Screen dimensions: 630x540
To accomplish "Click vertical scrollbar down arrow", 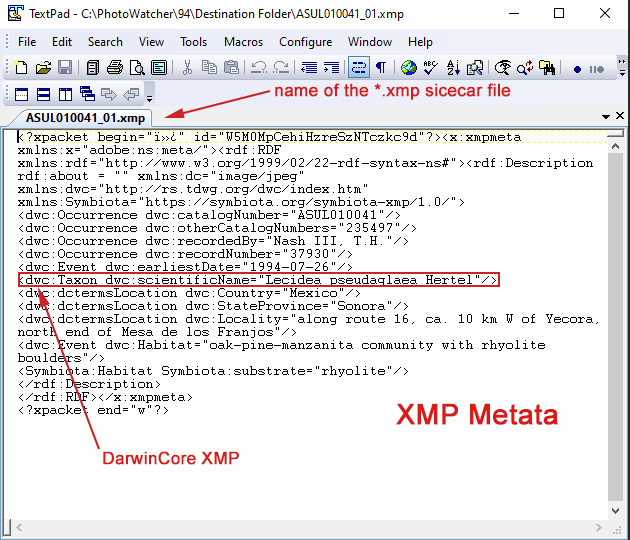I will click(615, 511).
